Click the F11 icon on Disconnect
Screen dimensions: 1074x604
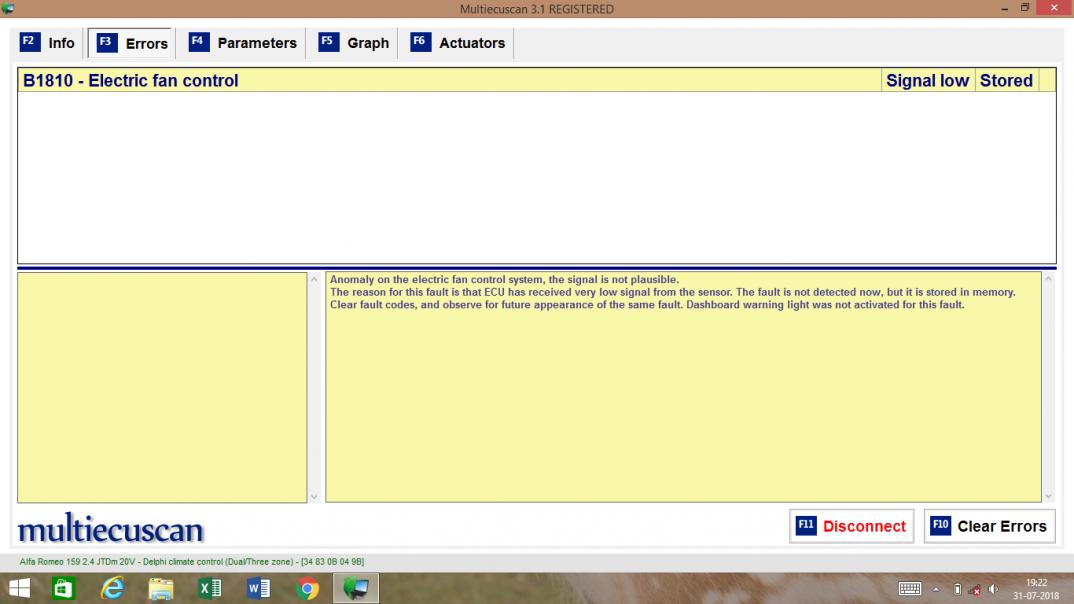coord(806,525)
